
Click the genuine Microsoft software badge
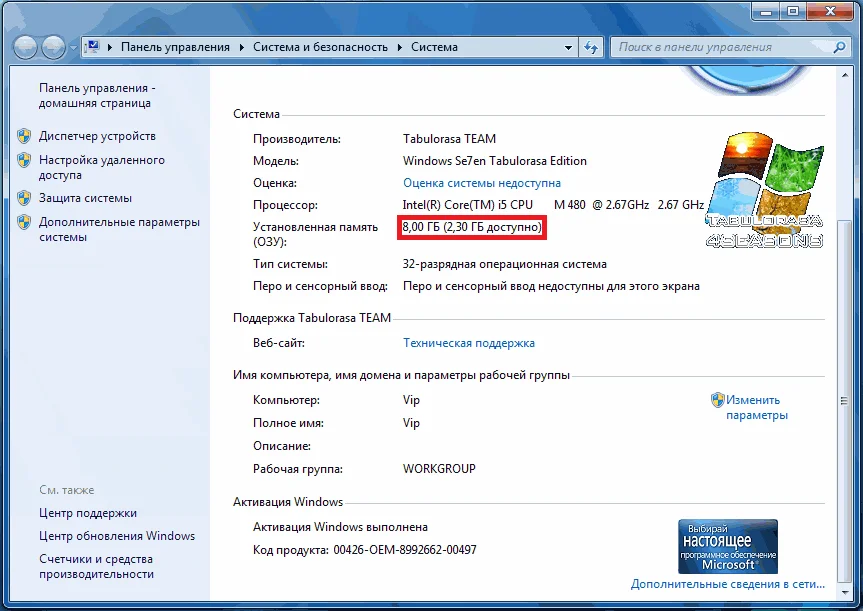coord(728,547)
